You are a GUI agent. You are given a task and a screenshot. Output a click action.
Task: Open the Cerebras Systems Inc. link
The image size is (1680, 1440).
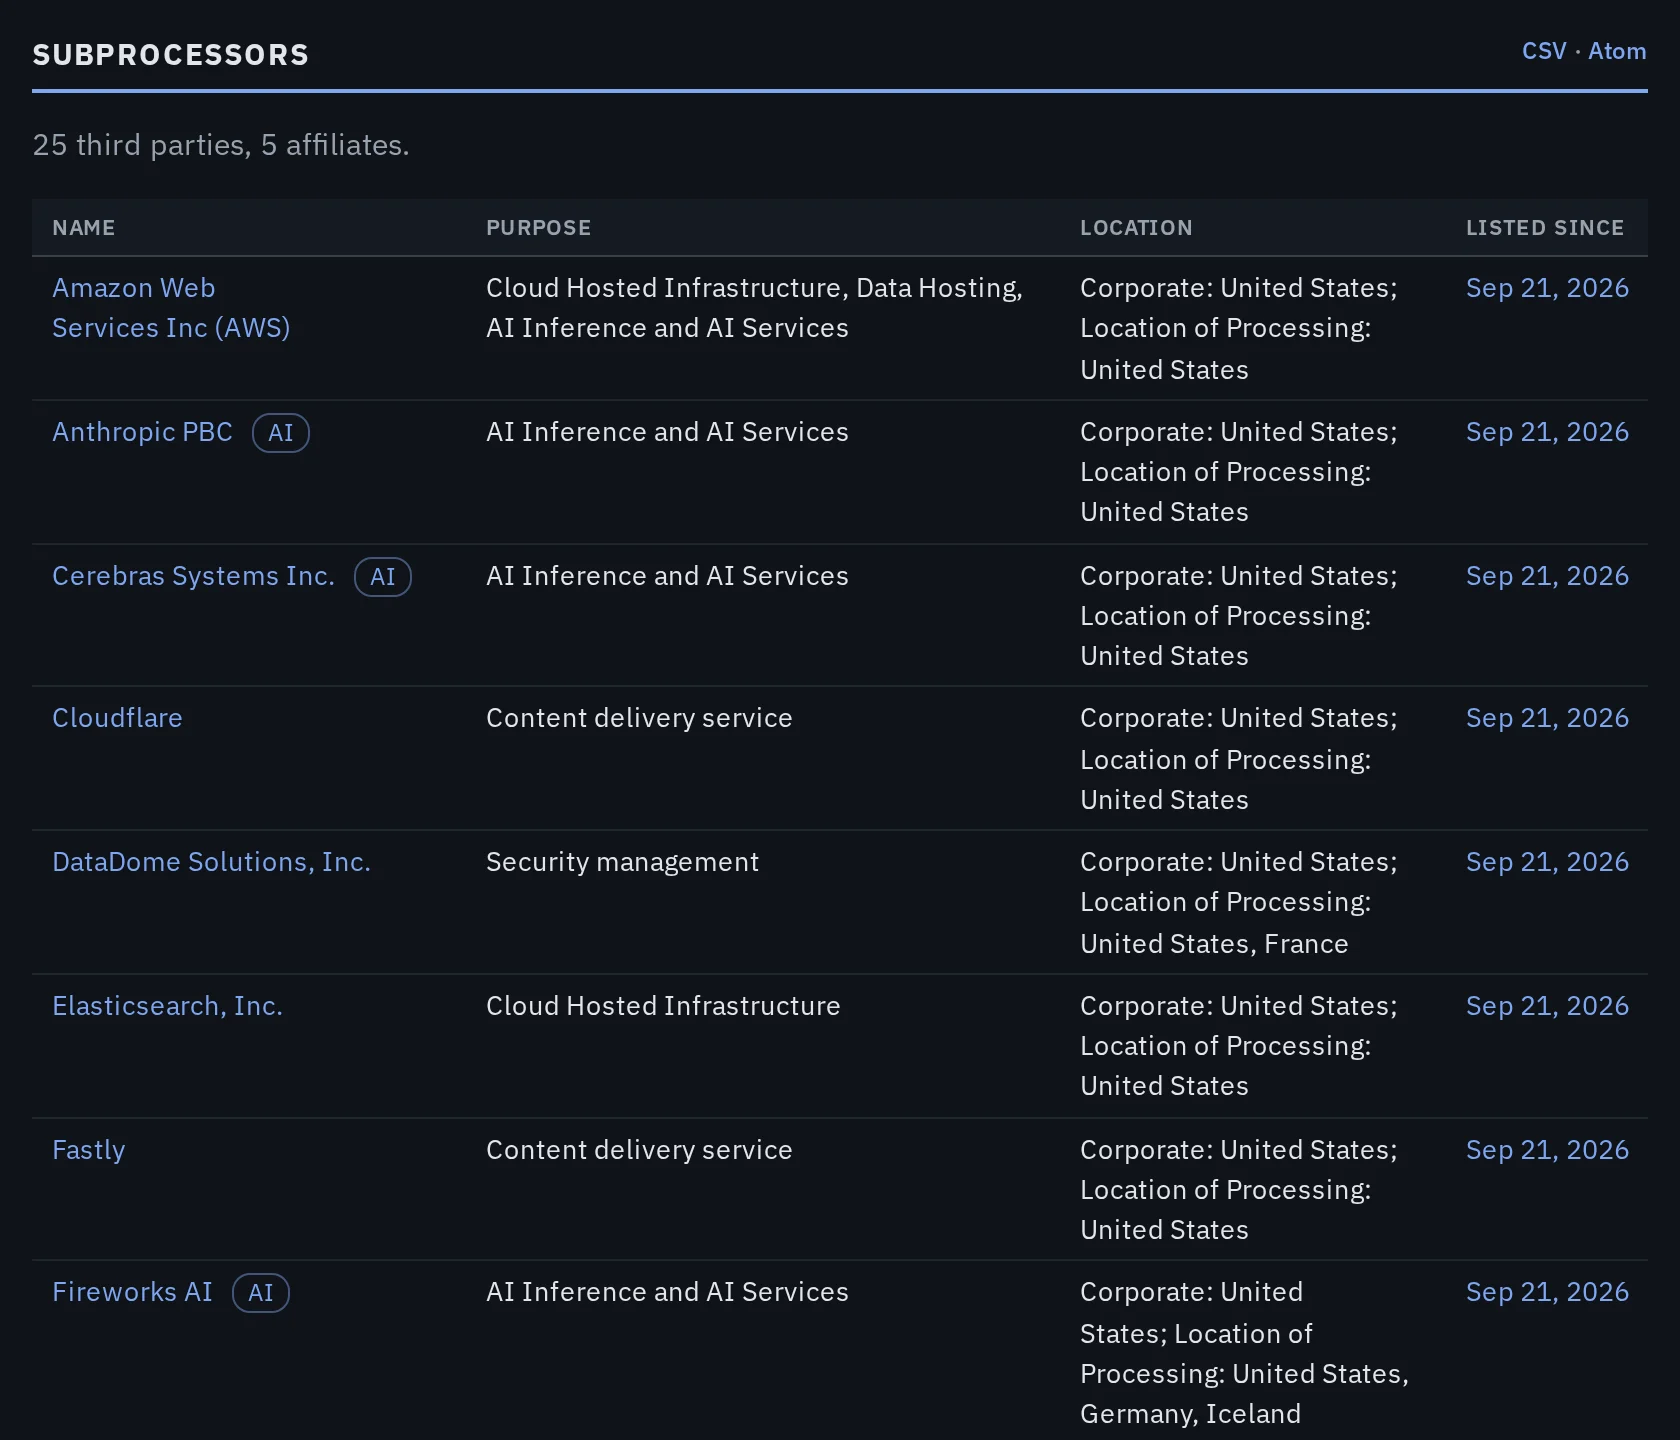coord(193,576)
